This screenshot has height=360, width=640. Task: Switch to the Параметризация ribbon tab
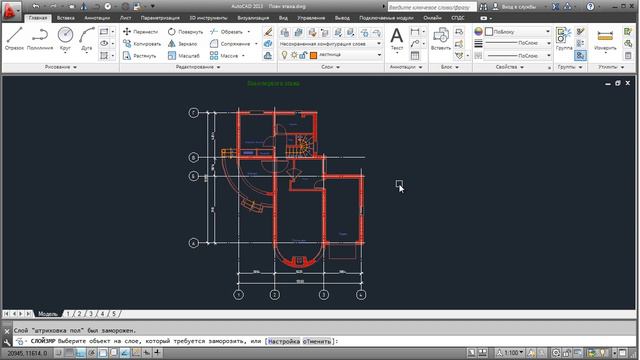coord(160,18)
